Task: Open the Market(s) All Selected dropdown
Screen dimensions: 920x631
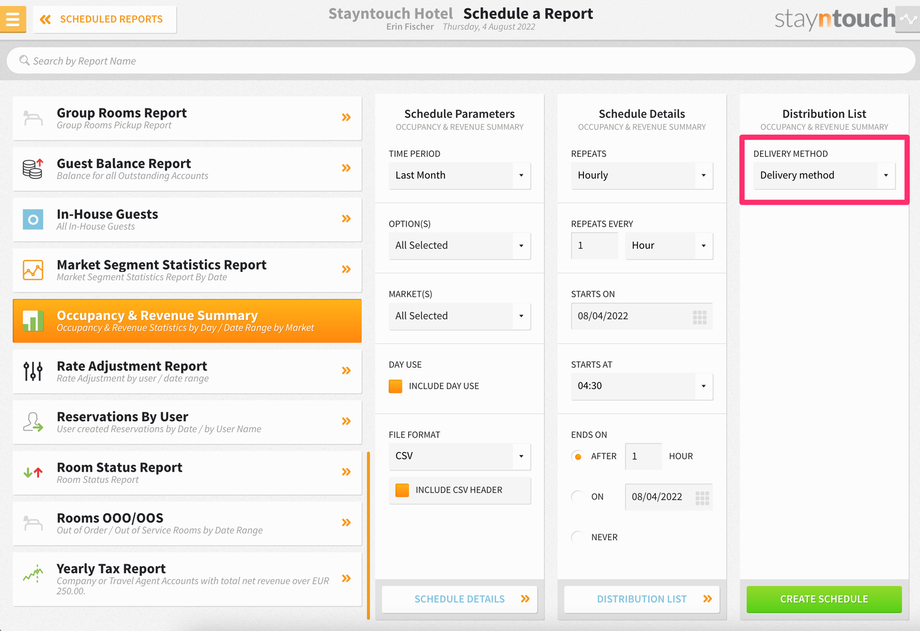Action: 459,316
